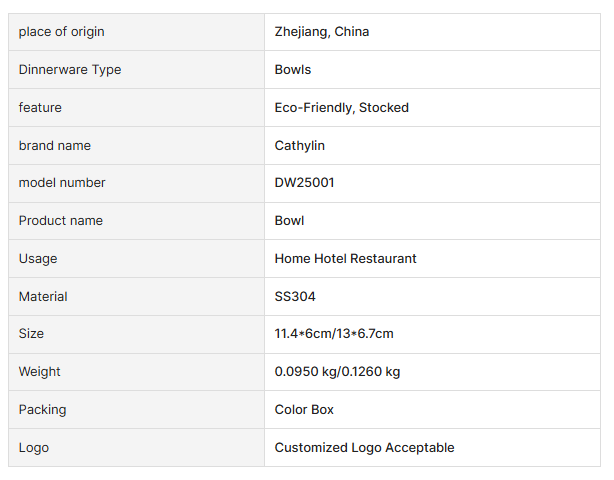614x480 pixels.
Task: Select the 'model number' label
Action: pyautogui.click(x=62, y=183)
